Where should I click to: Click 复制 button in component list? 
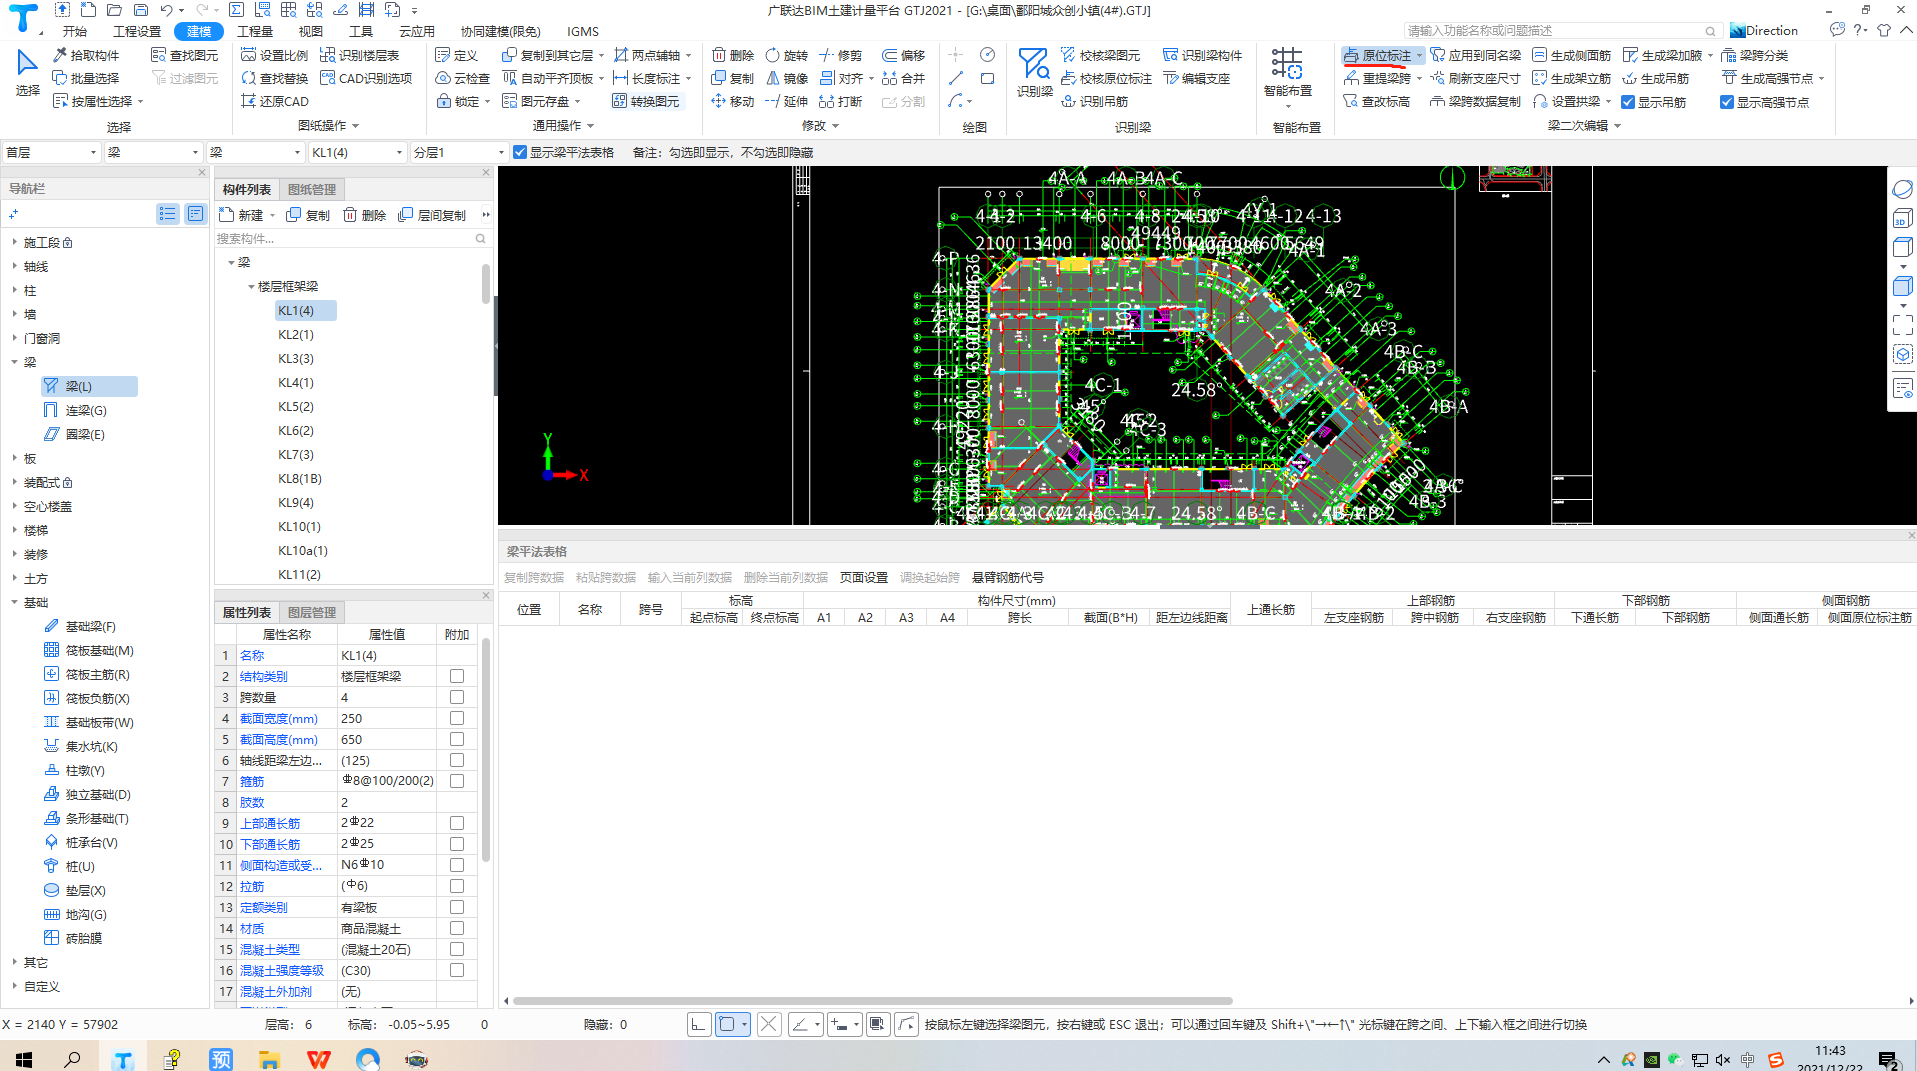(x=308, y=215)
